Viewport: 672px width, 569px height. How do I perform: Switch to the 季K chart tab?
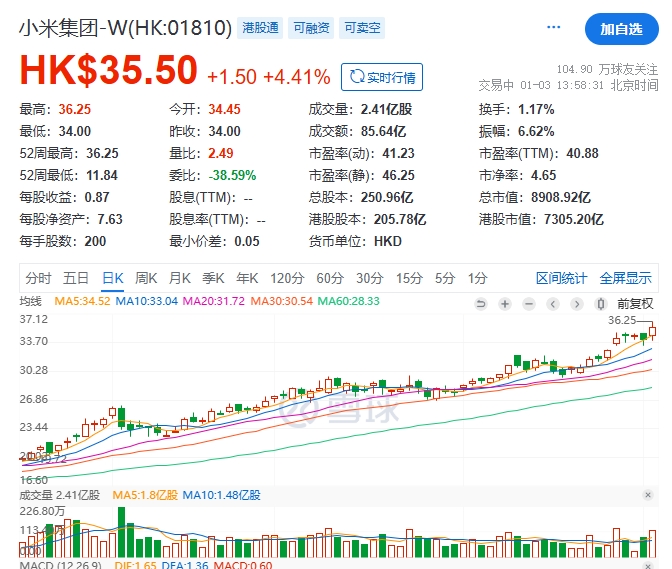pyautogui.click(x=213, y=279)
